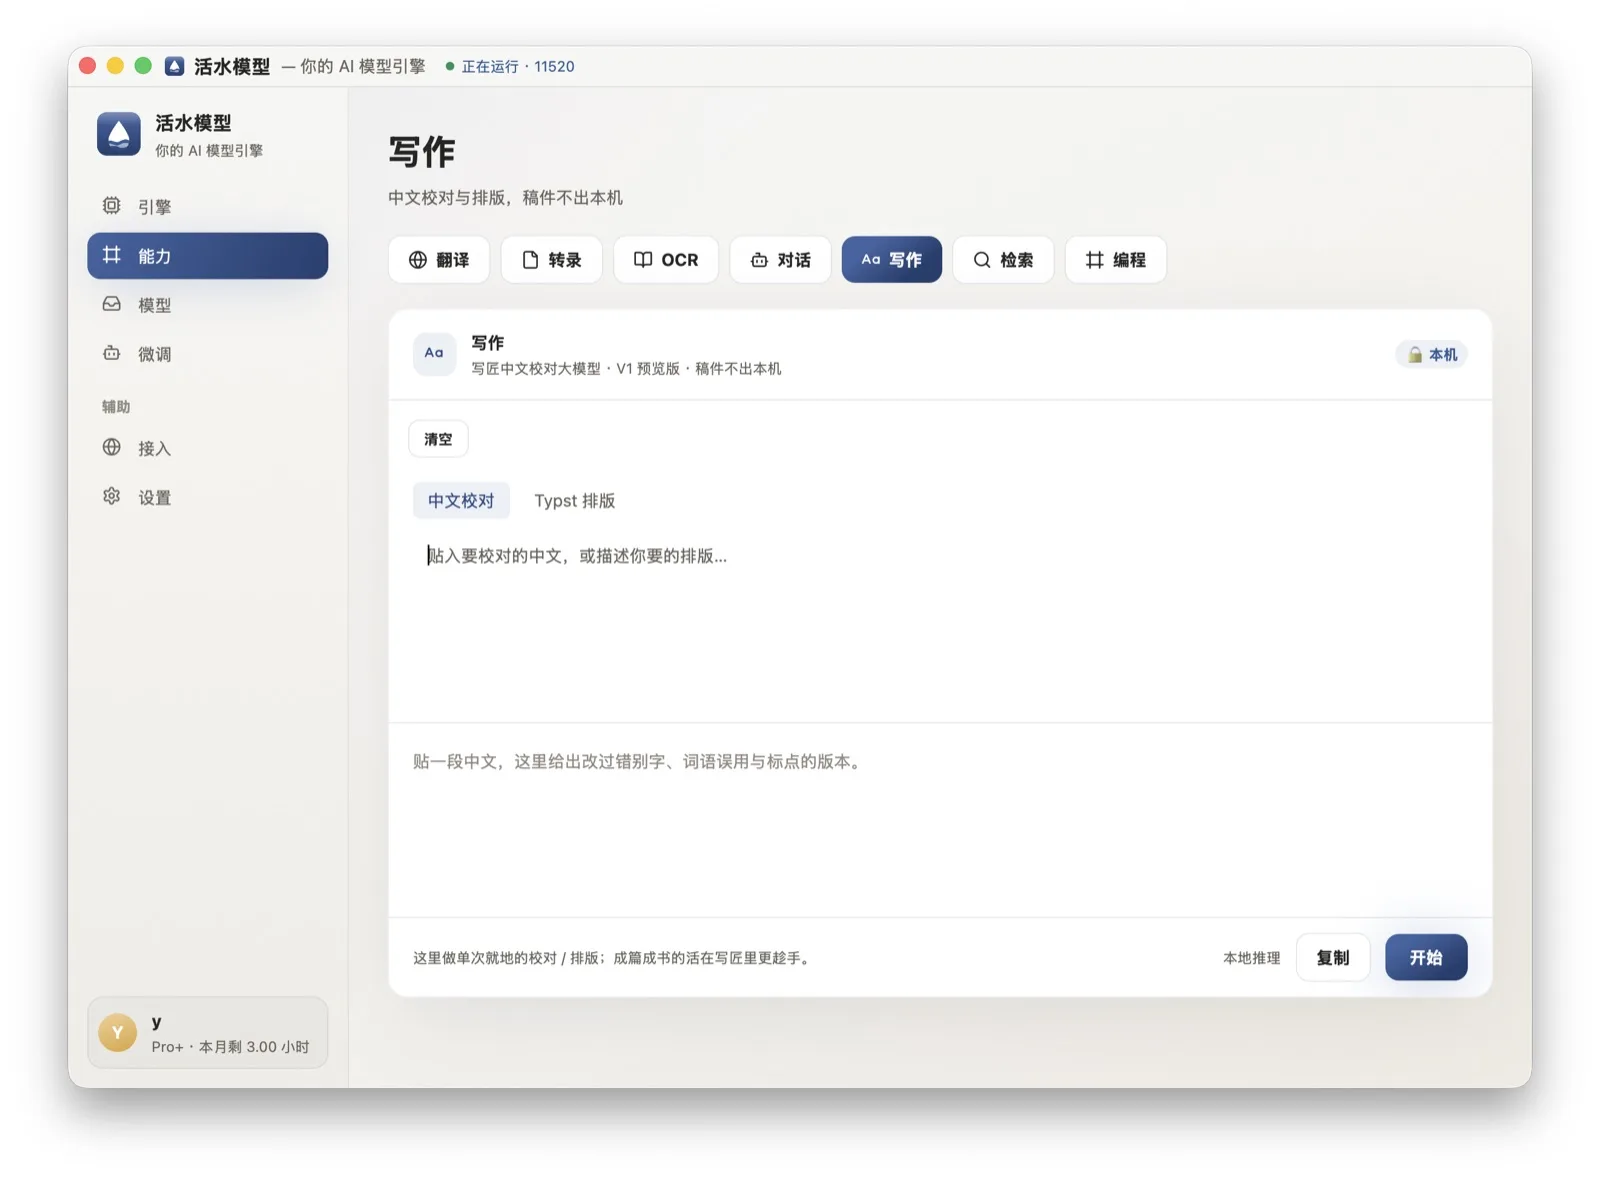Image resolution: width=1600 pixels, height=1178 pixels.
Task: Click the app icon in title bar
Action: pyautogui.click(x=174, y=66)
